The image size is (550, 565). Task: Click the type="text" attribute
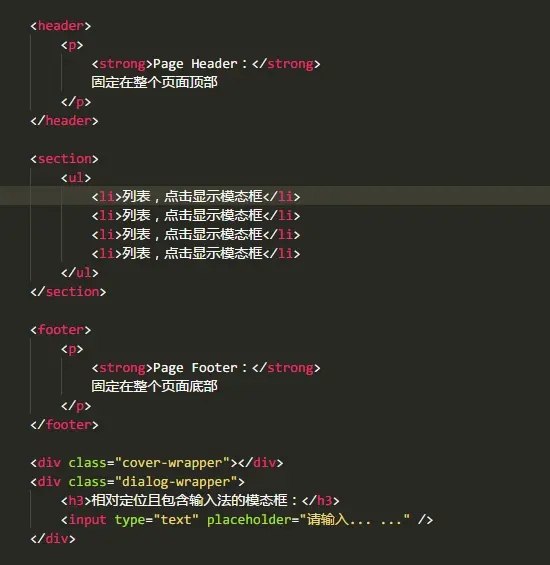point(156,520)
